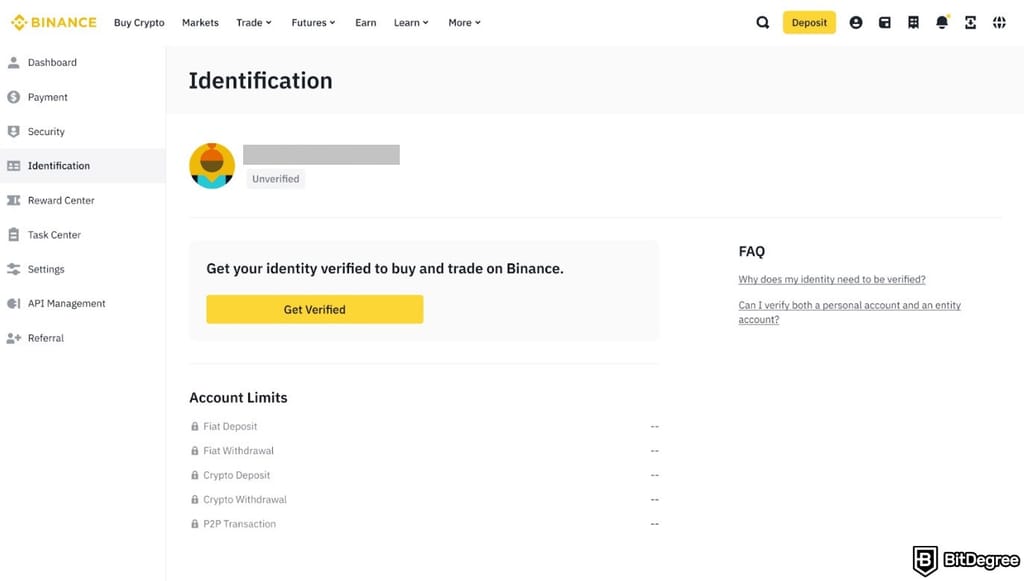Image resolution: width=1024 pixels, height=581 pixels.
Task: Expand the Futures dropdown menu
Action: (313, 22)
